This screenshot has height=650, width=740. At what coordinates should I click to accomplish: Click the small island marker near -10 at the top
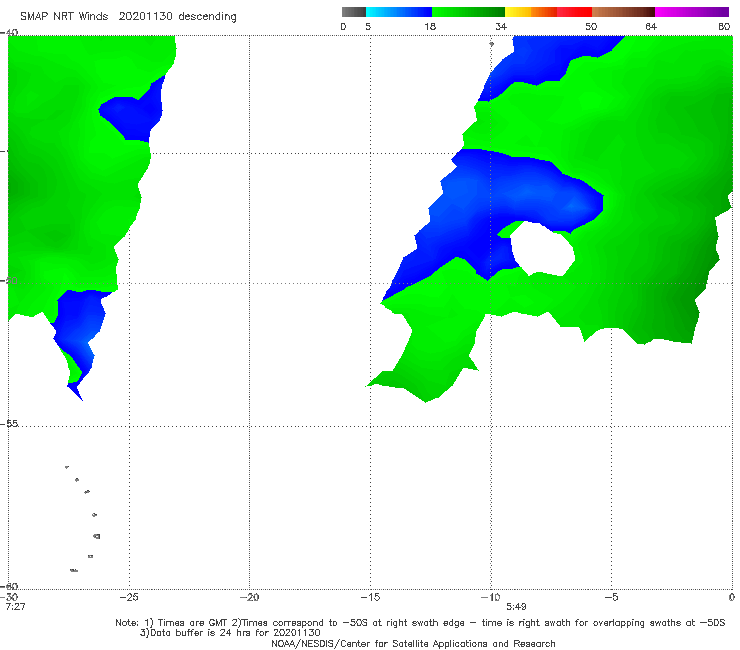tap(491, 44)
